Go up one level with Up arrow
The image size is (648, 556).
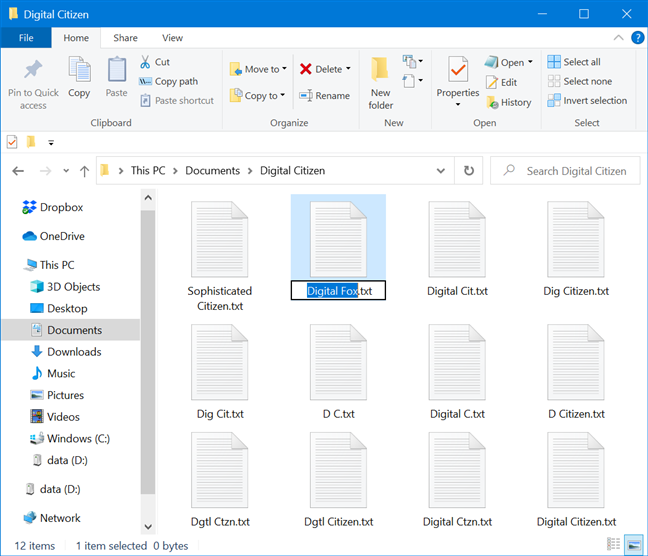pyautogui.click(x=84, y=171)
